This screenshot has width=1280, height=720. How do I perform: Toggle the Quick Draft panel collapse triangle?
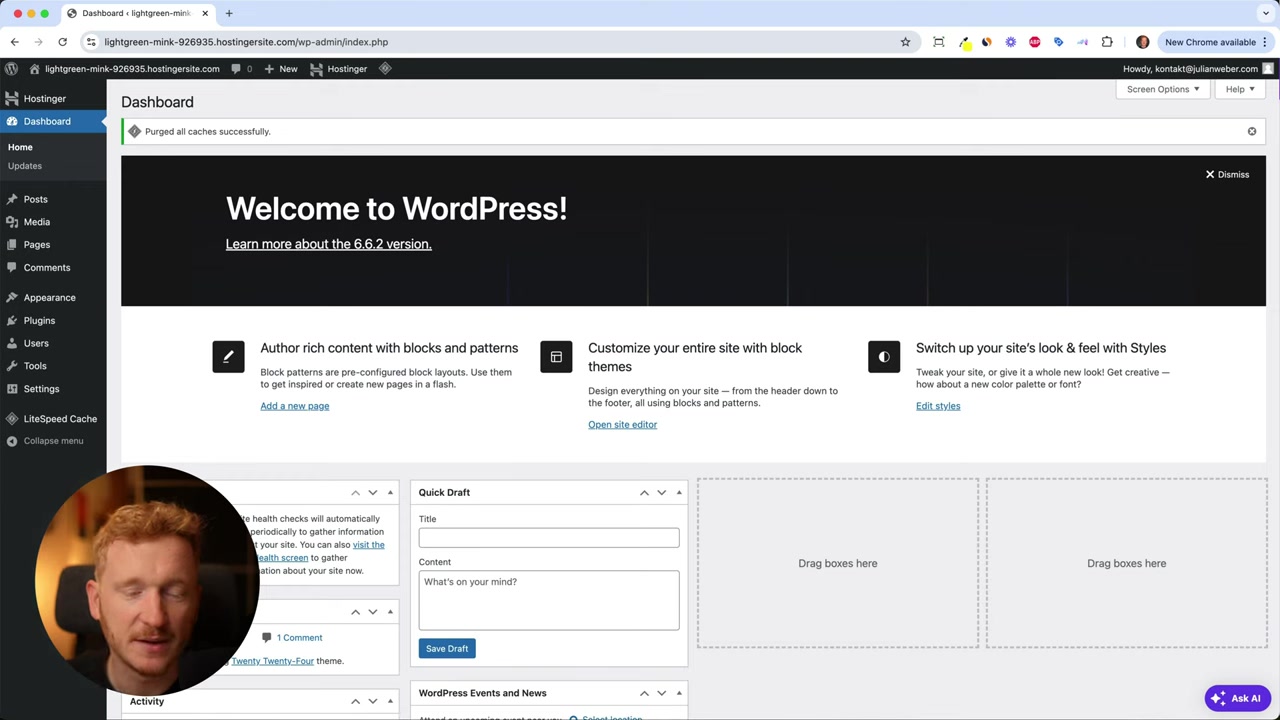pyautogui.click(x=679, y=492)
